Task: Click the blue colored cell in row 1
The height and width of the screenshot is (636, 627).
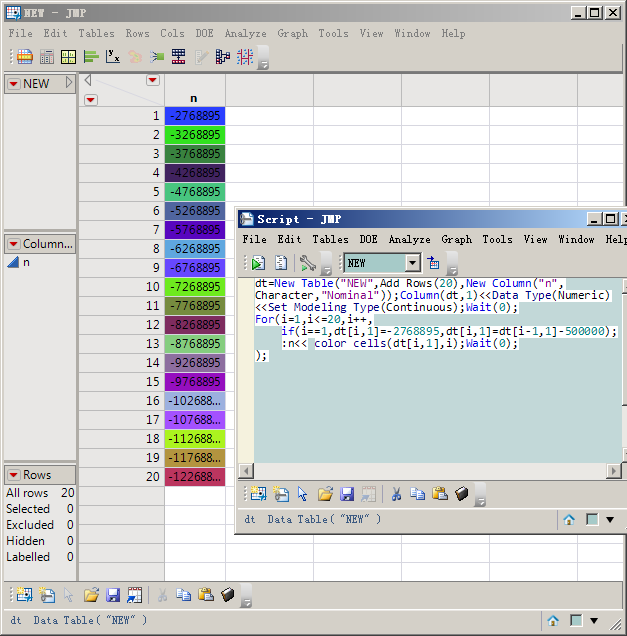Action: pos(194,116)
